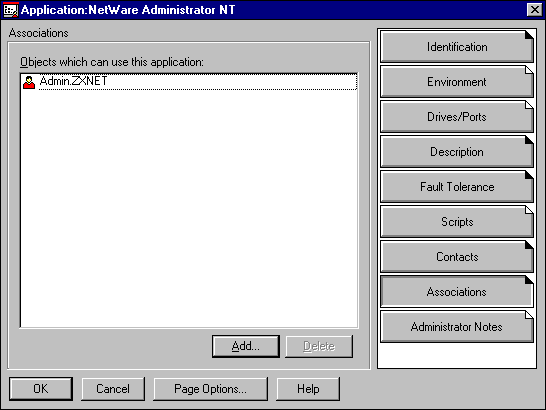Switch to the Contacts page
This screenshot has width=546, height=410.
tap(457, 257)
